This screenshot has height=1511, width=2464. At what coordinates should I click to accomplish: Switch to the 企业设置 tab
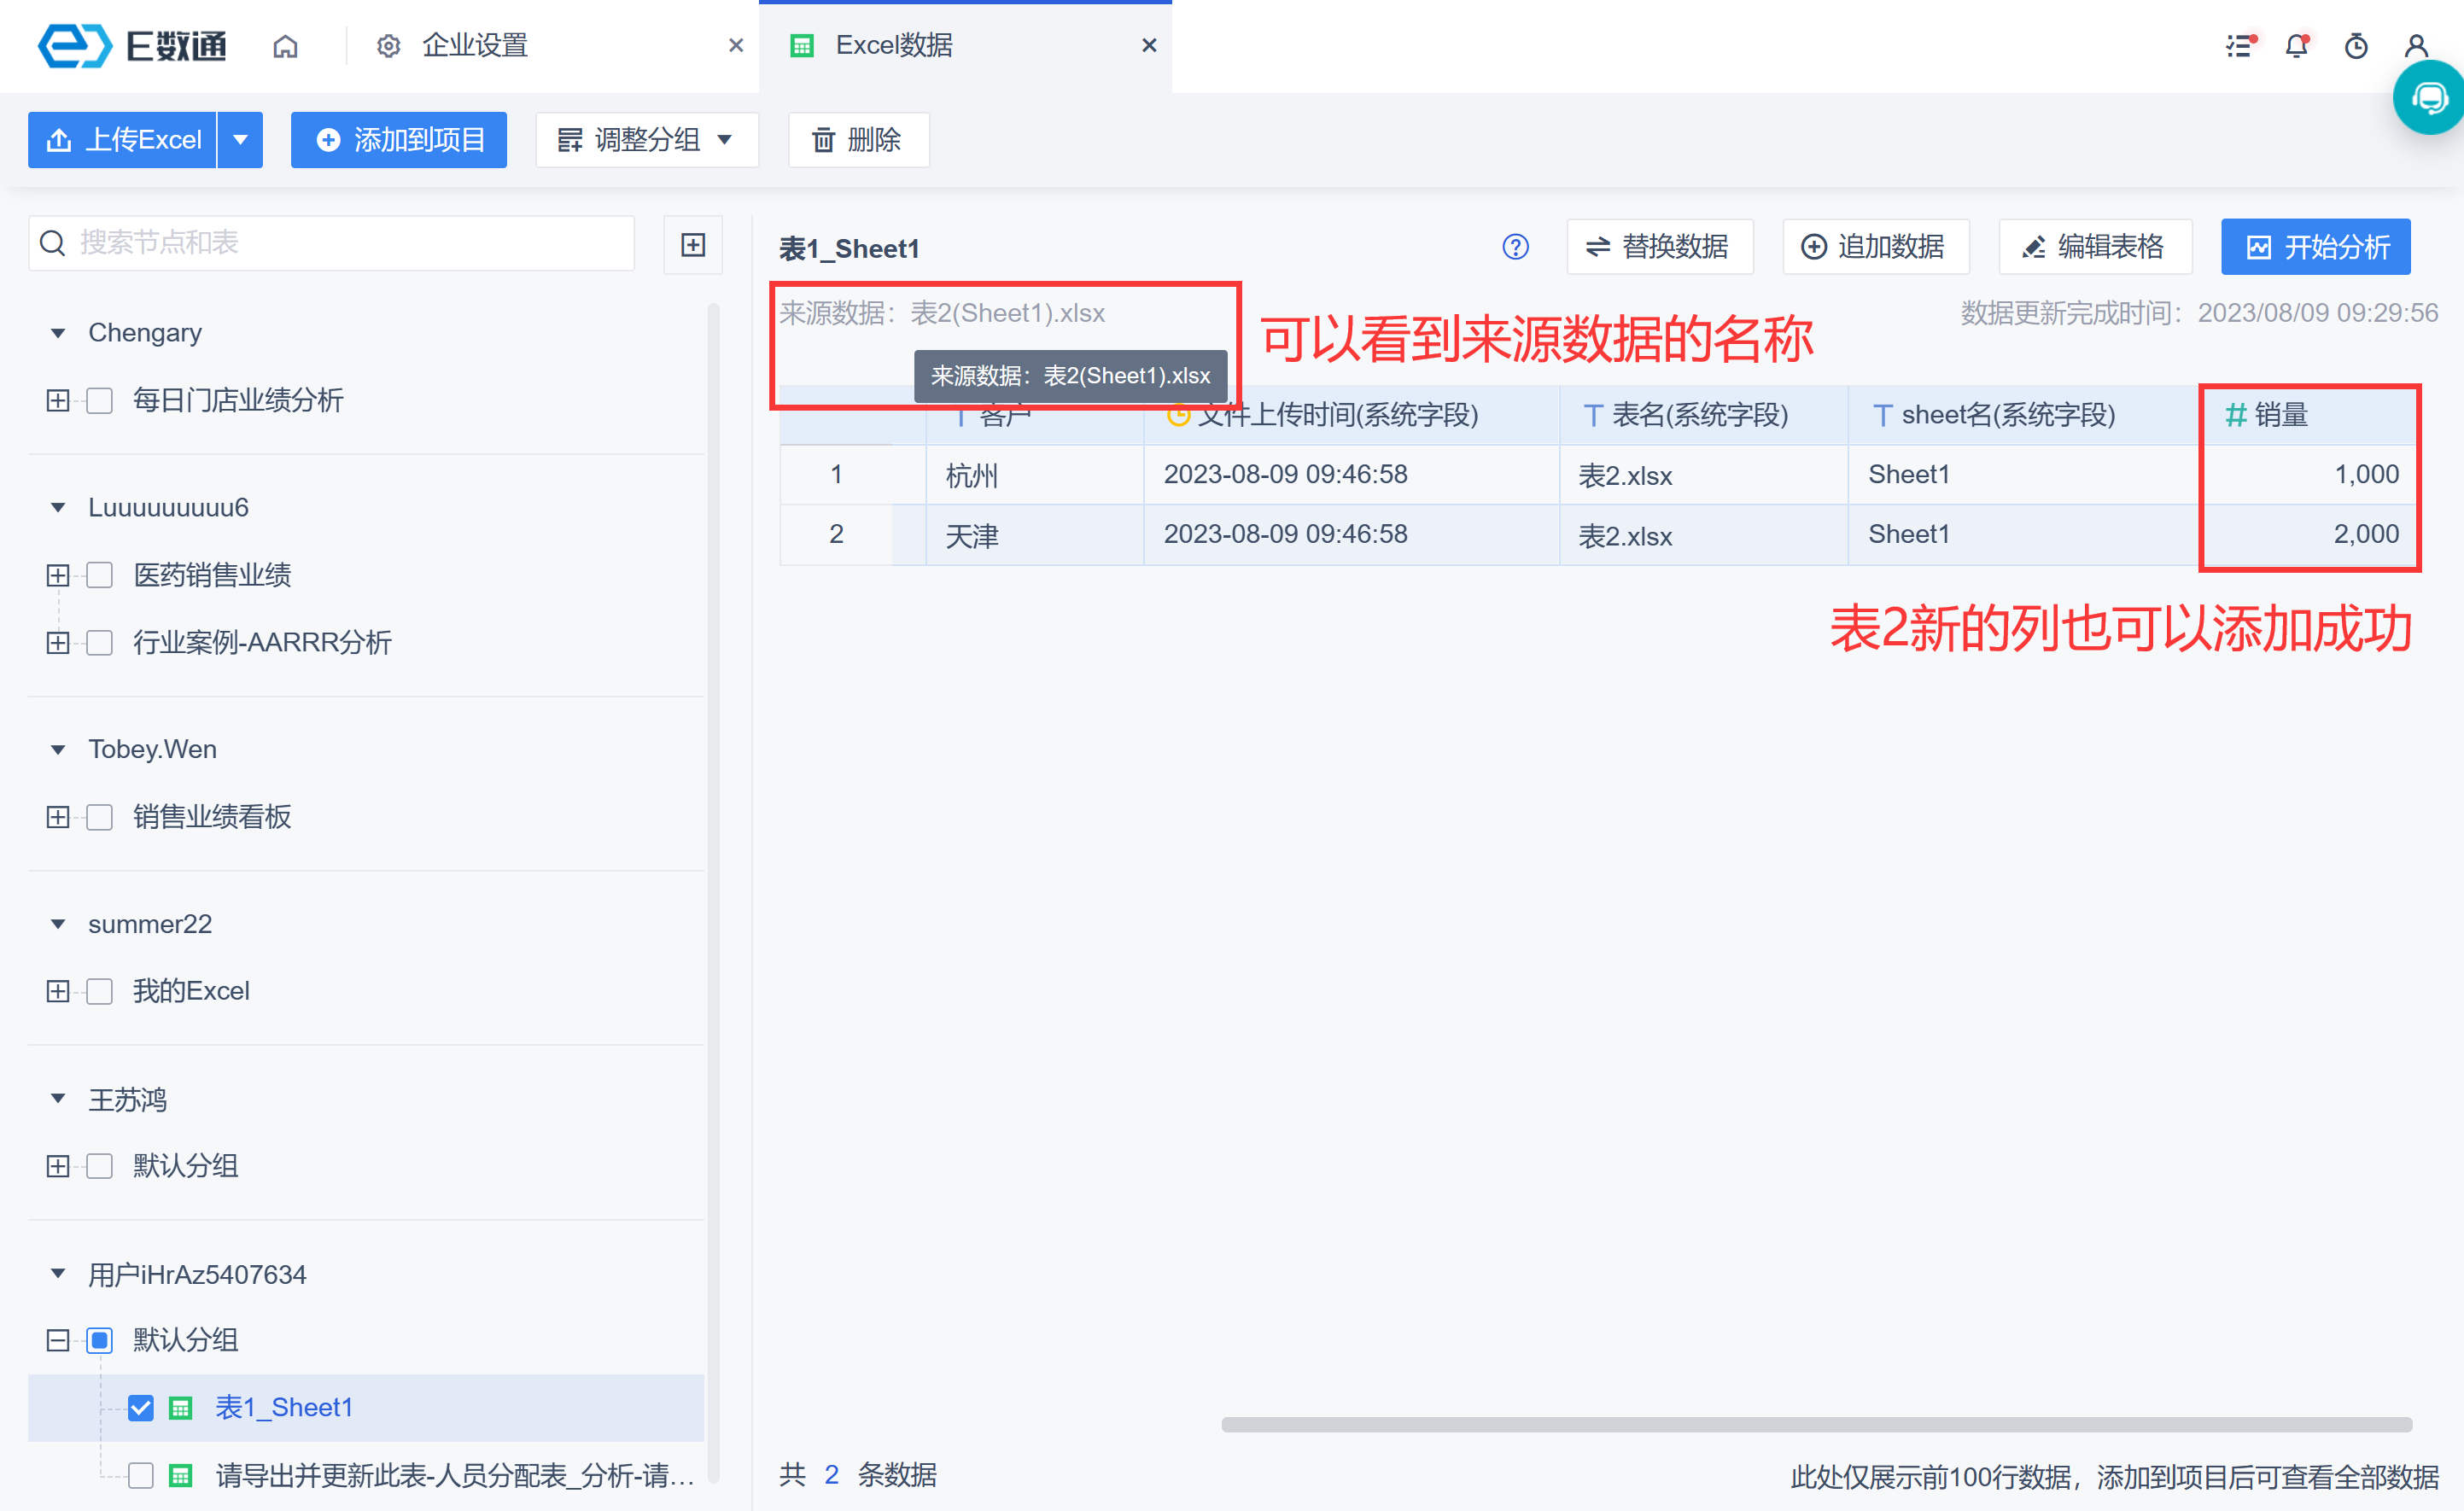tap(475, 46)
